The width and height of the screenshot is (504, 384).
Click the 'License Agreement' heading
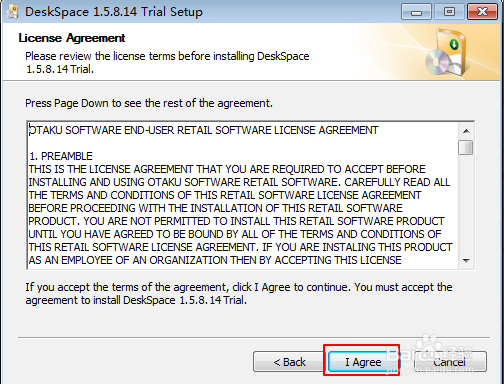tap(72, 38)
